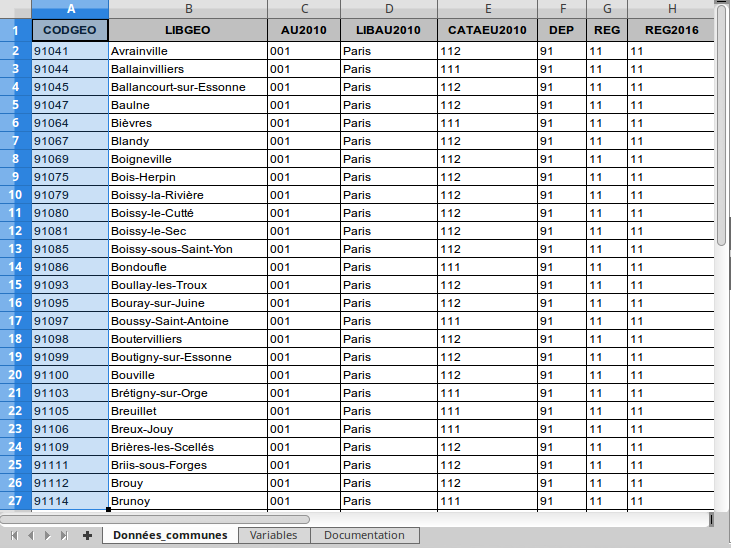
Task: Click the vertical scrollbar thumb
Action: (722, 120)
